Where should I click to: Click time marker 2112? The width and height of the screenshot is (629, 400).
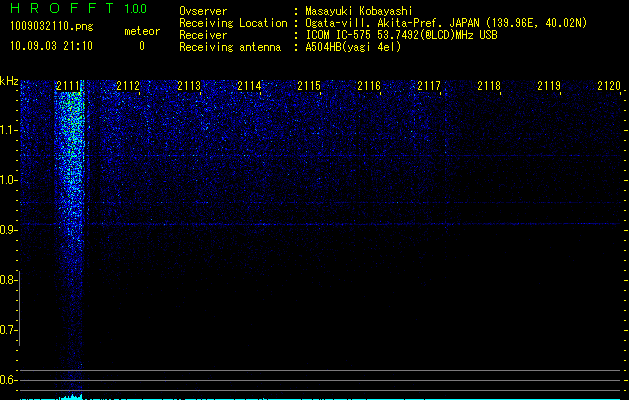tap(128, 86)
